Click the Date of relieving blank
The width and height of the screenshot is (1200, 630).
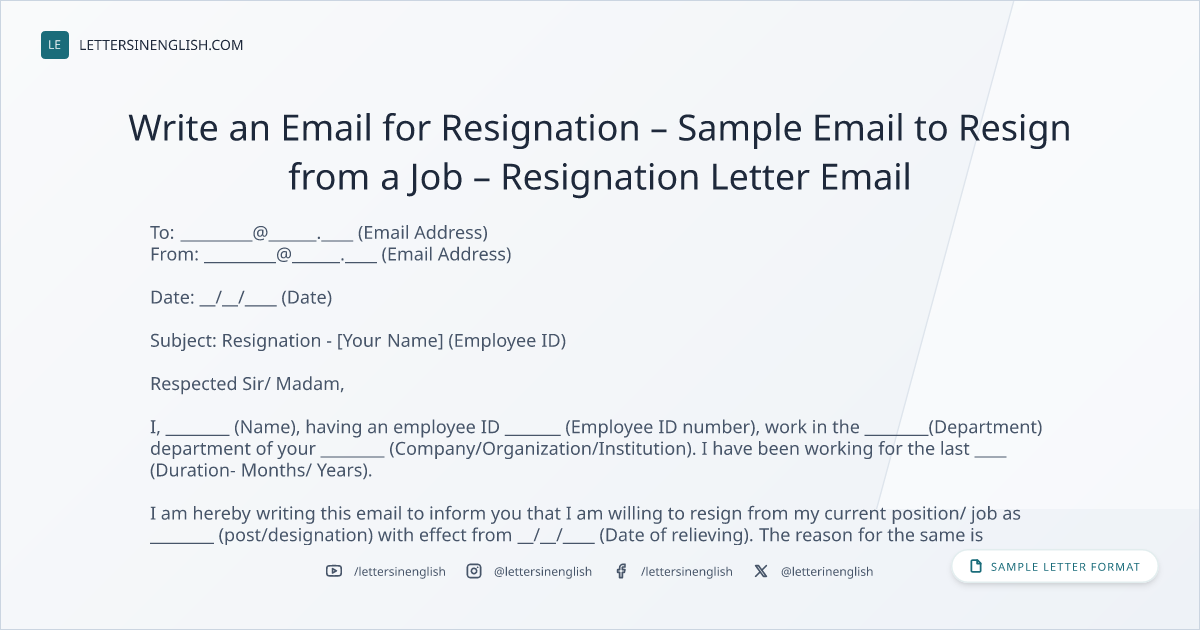click(x=556, y=536)
